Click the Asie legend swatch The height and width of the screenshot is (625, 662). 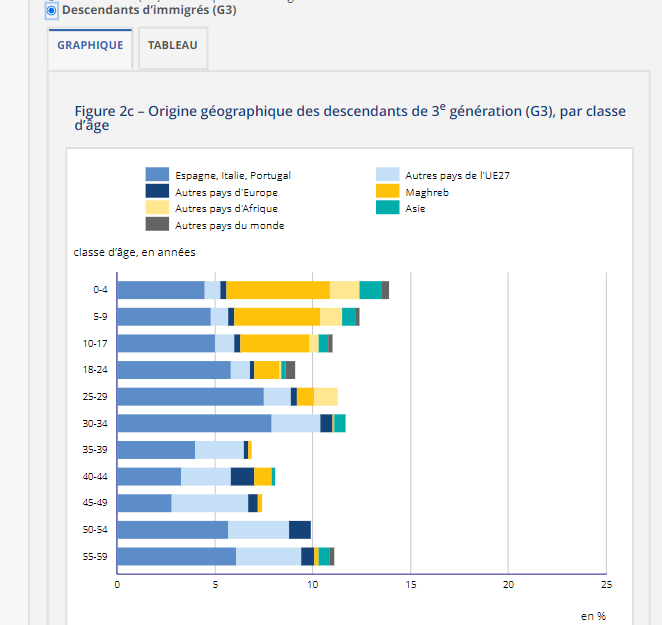[387, 208]
